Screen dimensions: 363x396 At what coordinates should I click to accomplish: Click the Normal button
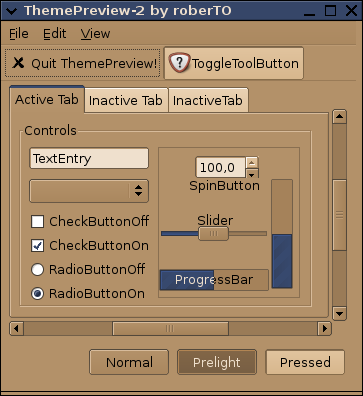pyautogui.click(x=129, y=362)
